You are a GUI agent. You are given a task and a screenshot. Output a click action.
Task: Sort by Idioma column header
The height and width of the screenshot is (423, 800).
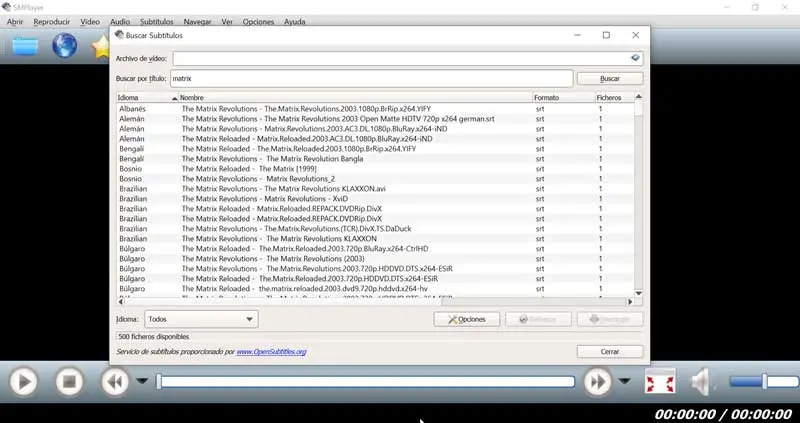coord(147,97)
